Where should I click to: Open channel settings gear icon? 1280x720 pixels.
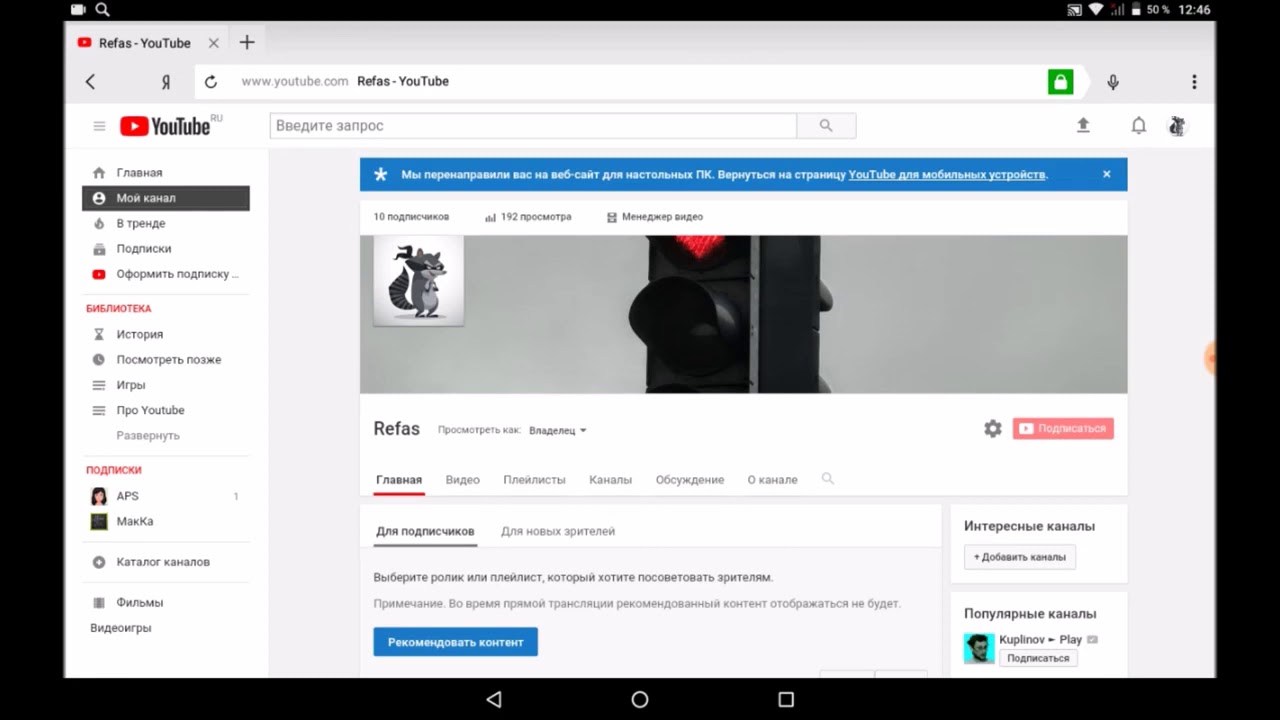993,429
